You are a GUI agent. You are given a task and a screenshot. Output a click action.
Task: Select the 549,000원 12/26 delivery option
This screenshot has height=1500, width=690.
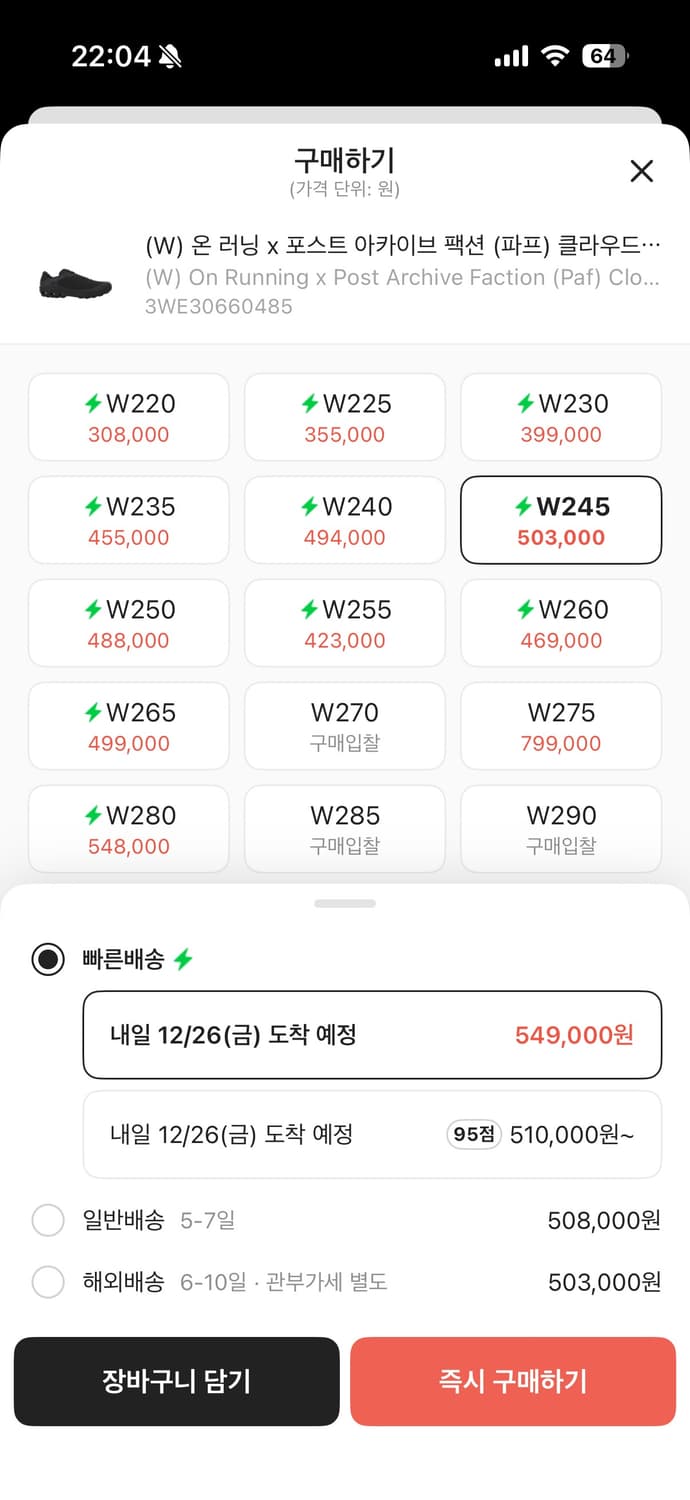pos(372,1034)
